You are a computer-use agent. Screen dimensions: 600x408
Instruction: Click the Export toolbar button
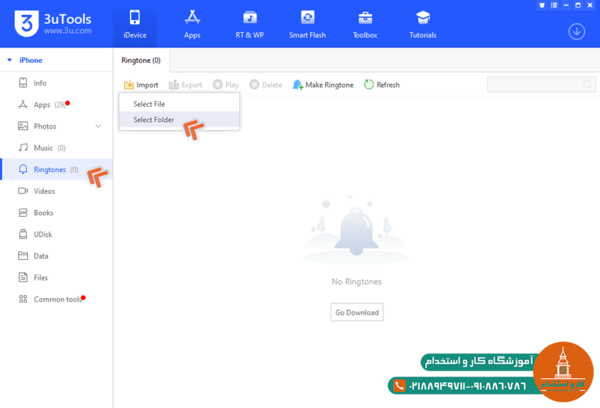tap(186, 85)
